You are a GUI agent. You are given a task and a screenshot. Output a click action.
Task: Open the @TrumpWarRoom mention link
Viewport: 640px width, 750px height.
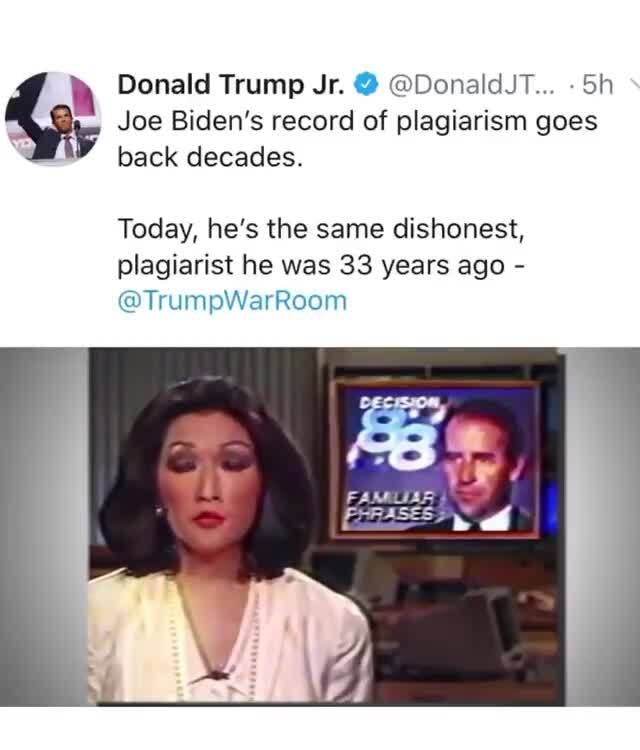point(232,301)
